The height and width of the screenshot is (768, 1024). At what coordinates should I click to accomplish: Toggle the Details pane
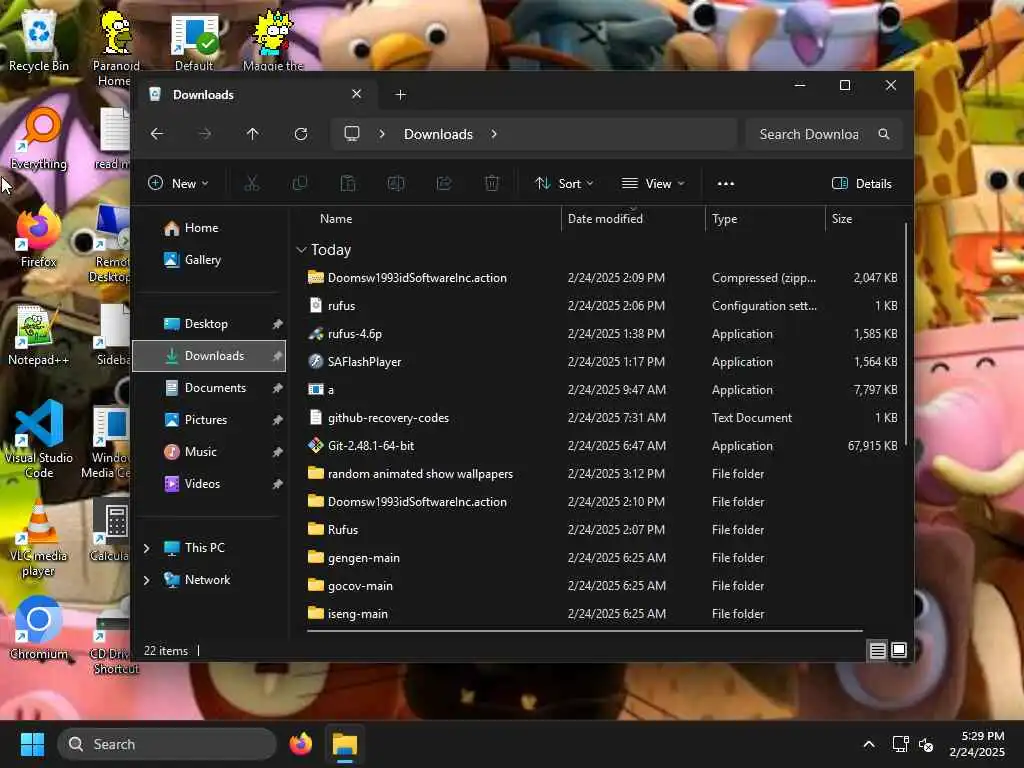coord(861,184)
